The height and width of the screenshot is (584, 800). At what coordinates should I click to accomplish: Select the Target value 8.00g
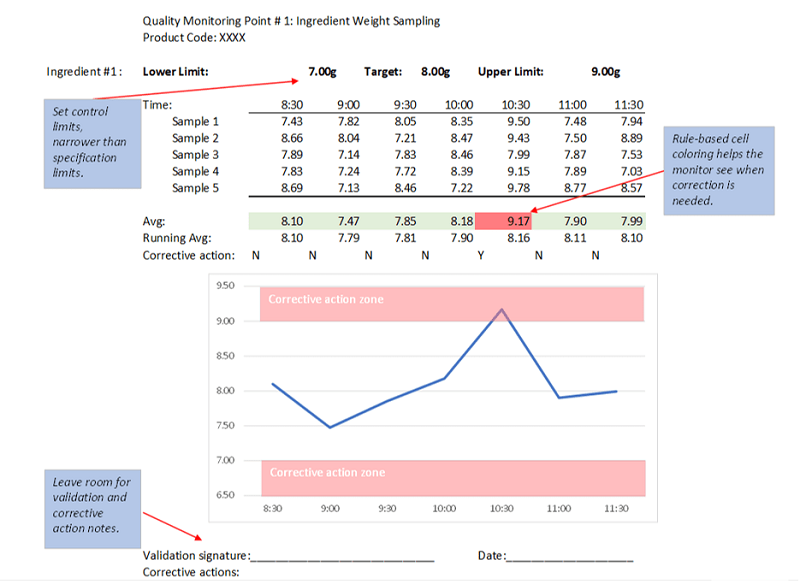435,71
